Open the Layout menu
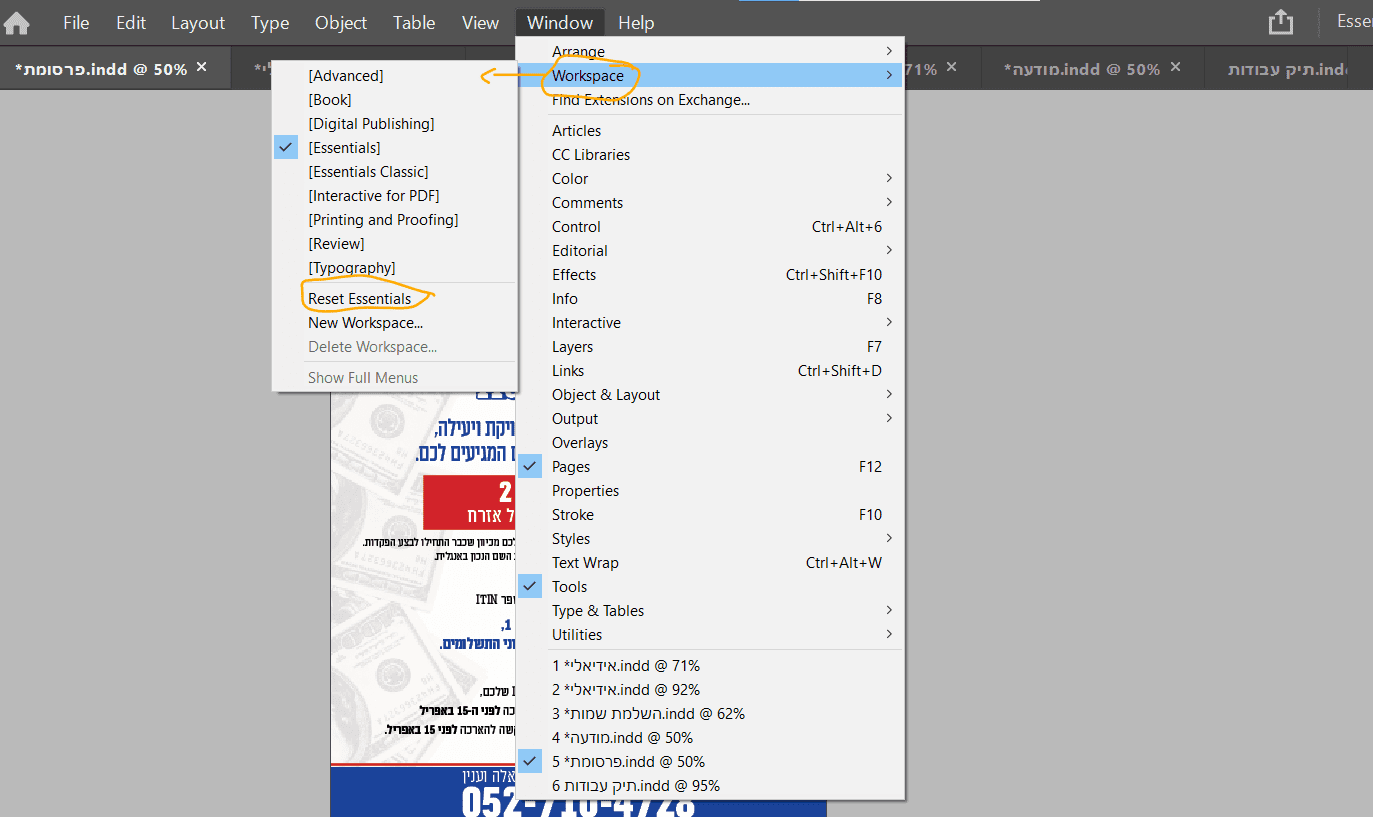 tap(198, 23)
